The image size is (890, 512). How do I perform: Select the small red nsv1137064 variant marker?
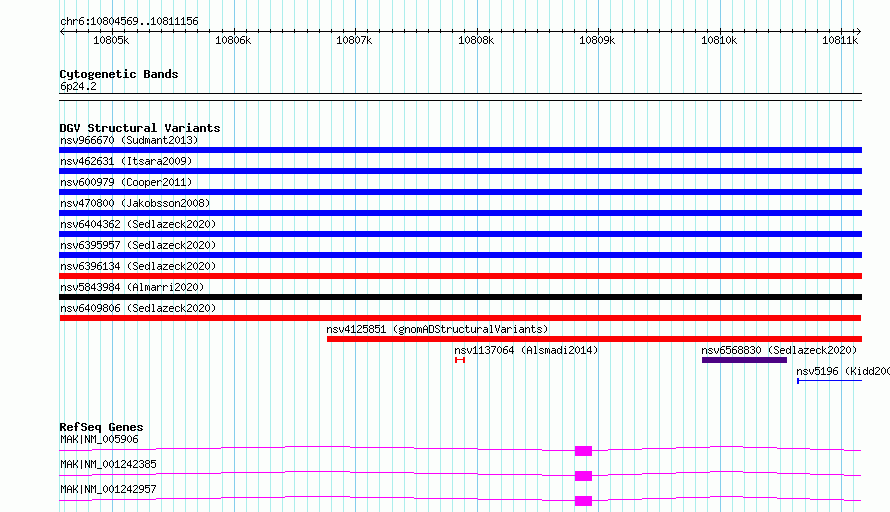[460, 360]
